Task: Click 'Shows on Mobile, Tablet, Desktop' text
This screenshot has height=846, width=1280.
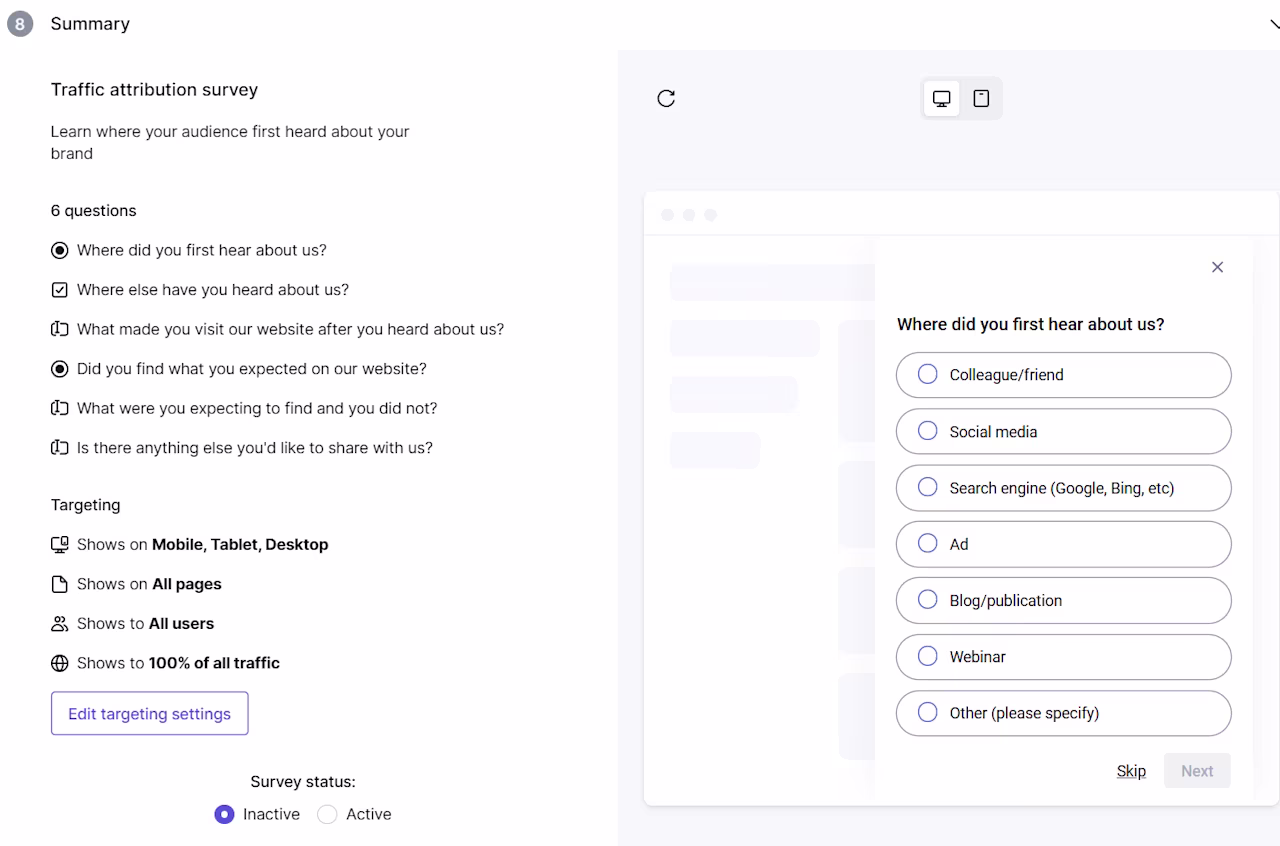Action: pyautogui.click(x=203, y=545)
